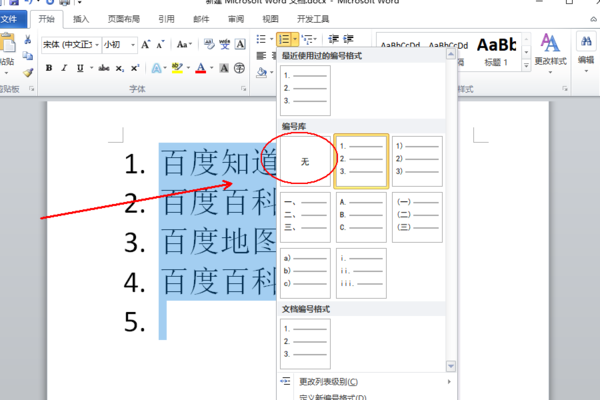This screenshot has height=400, width=600.
Task: Toggle Strikethrough formatting
Action: (x=104, y=68)
